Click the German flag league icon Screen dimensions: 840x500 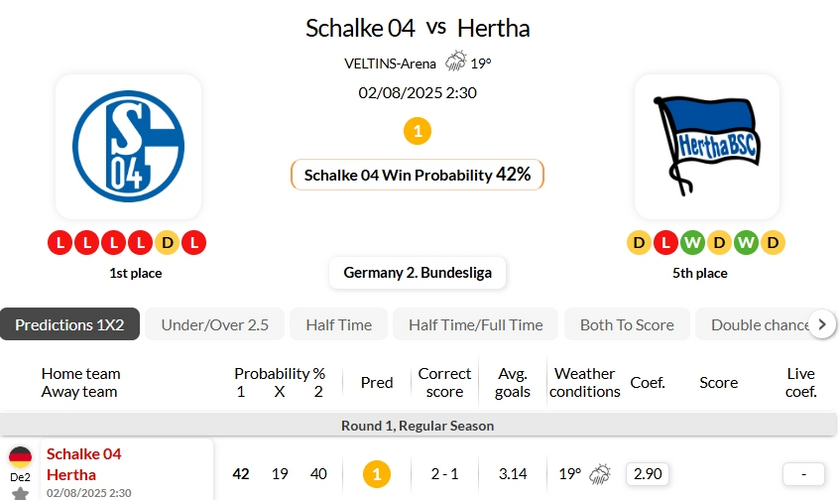pos(20,458)
